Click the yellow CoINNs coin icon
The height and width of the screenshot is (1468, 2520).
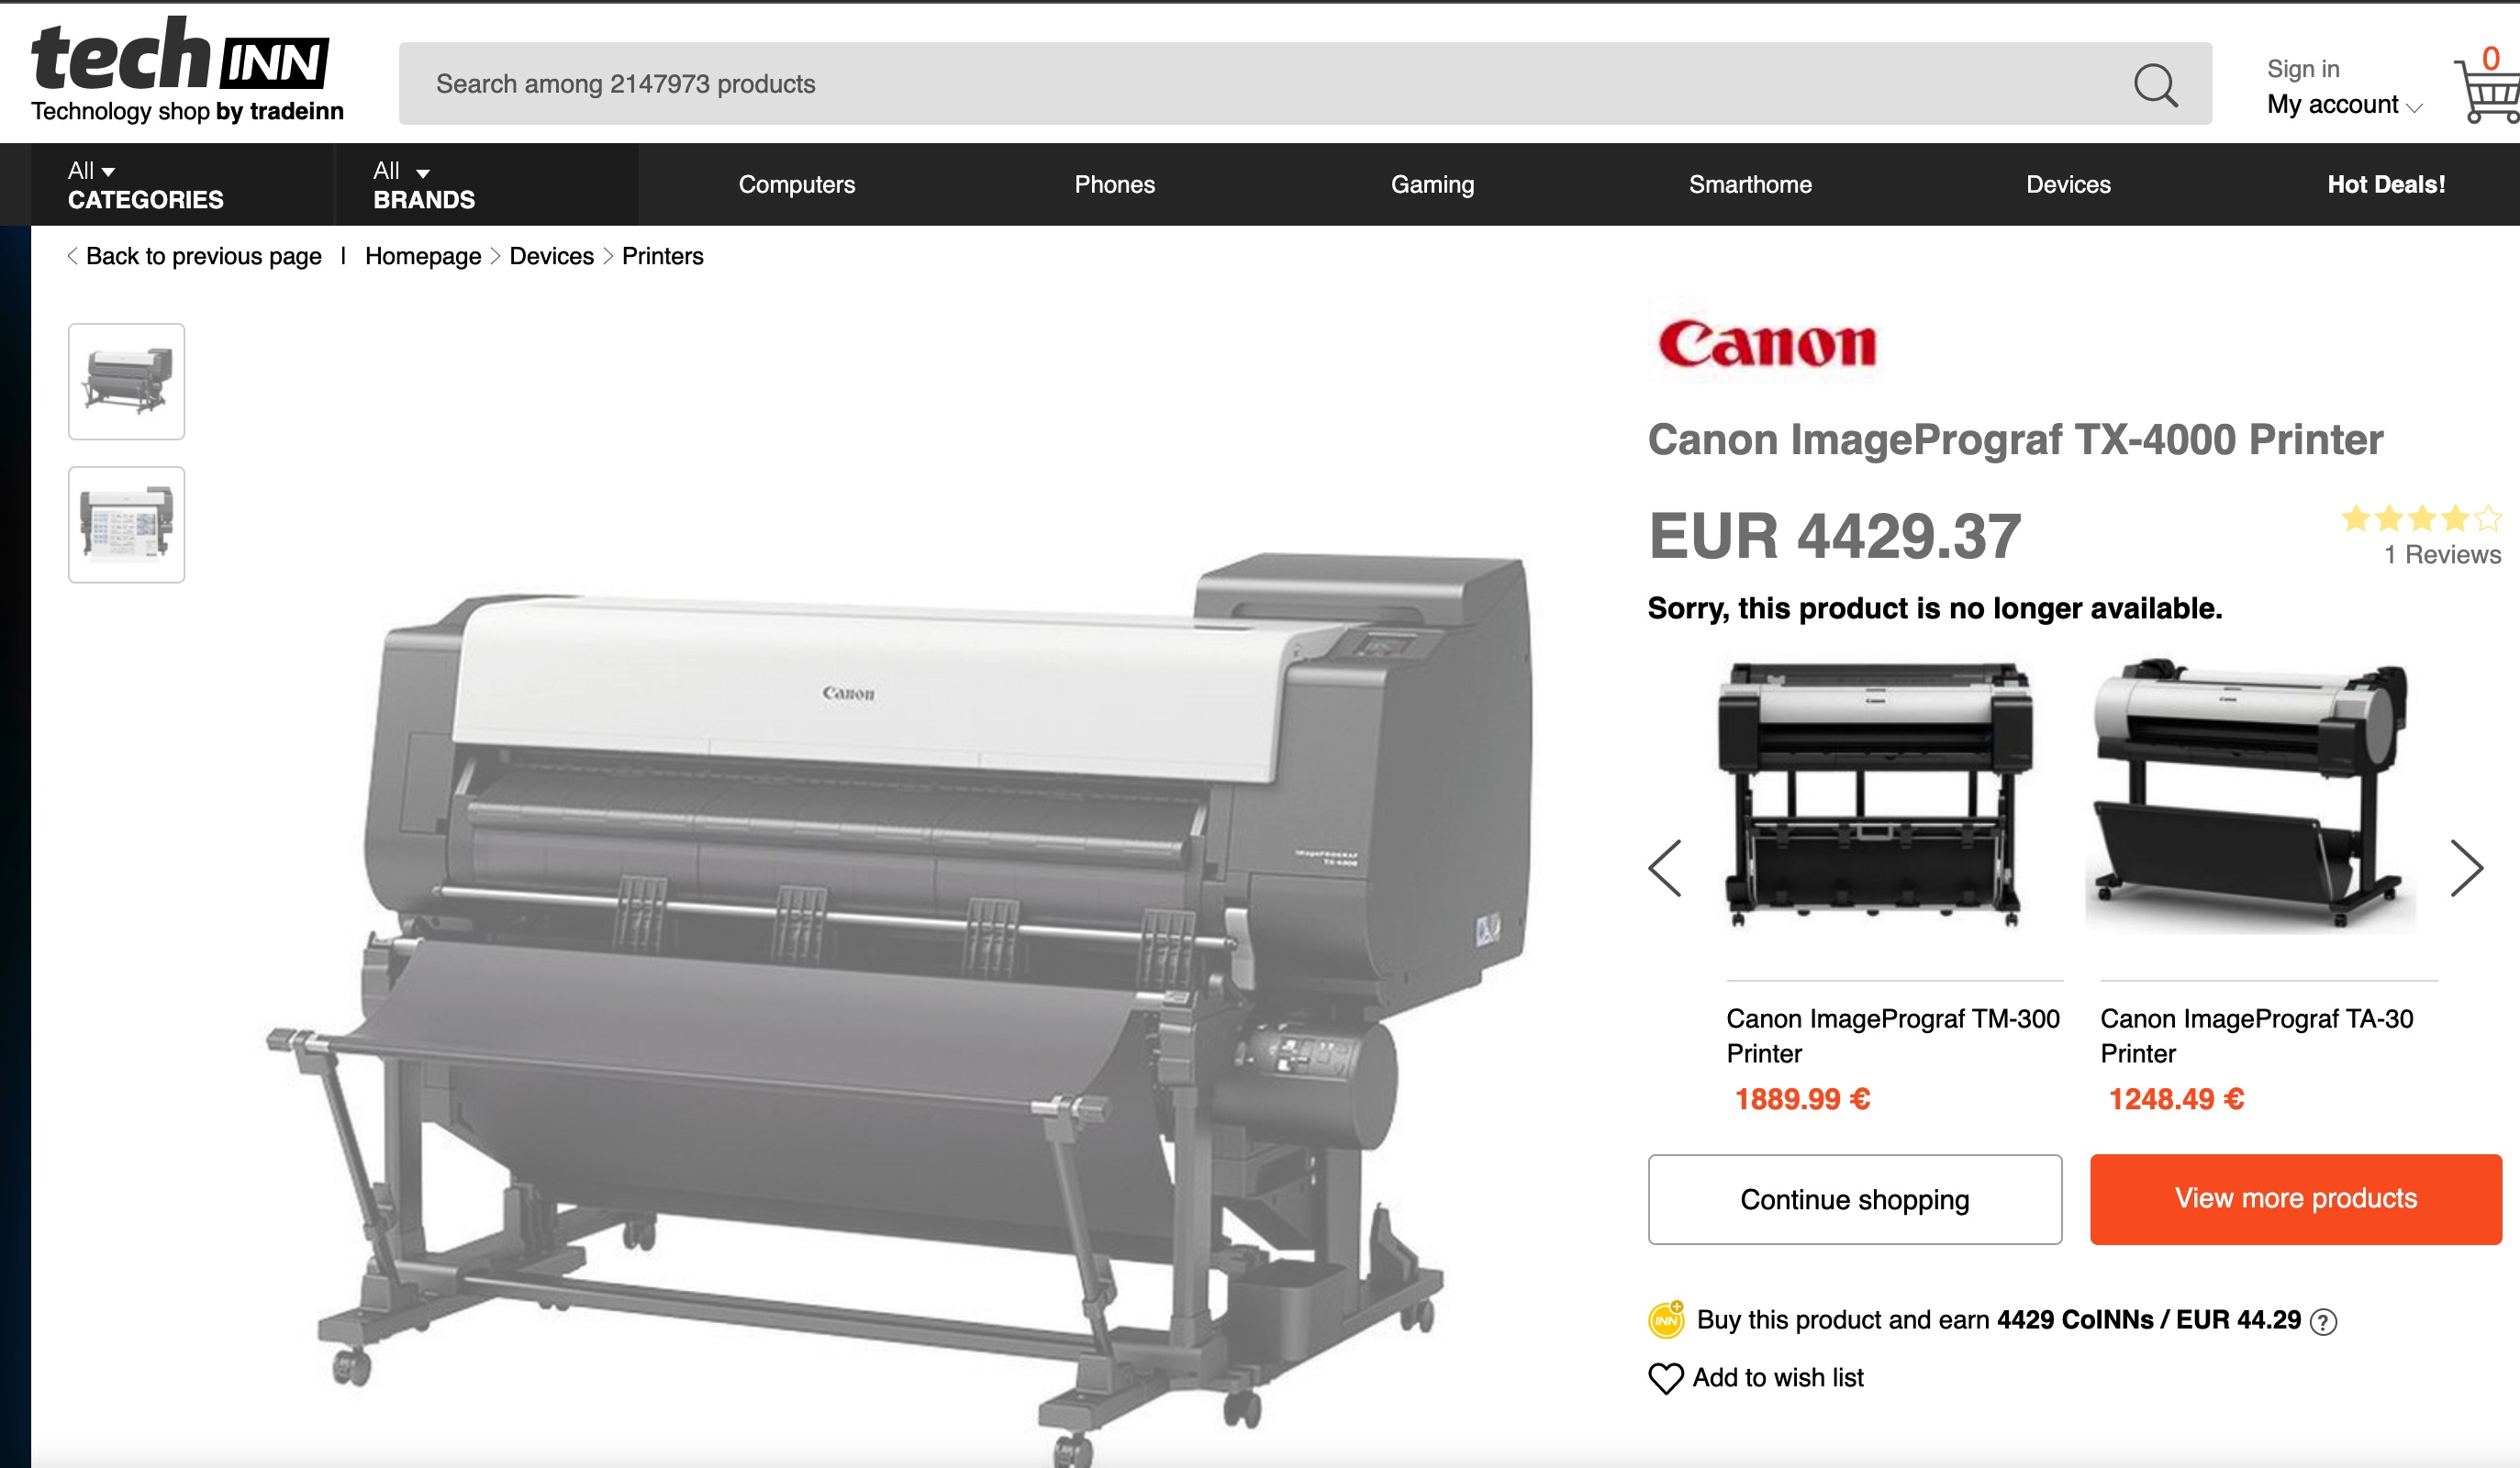[x=1666, y=1320]
